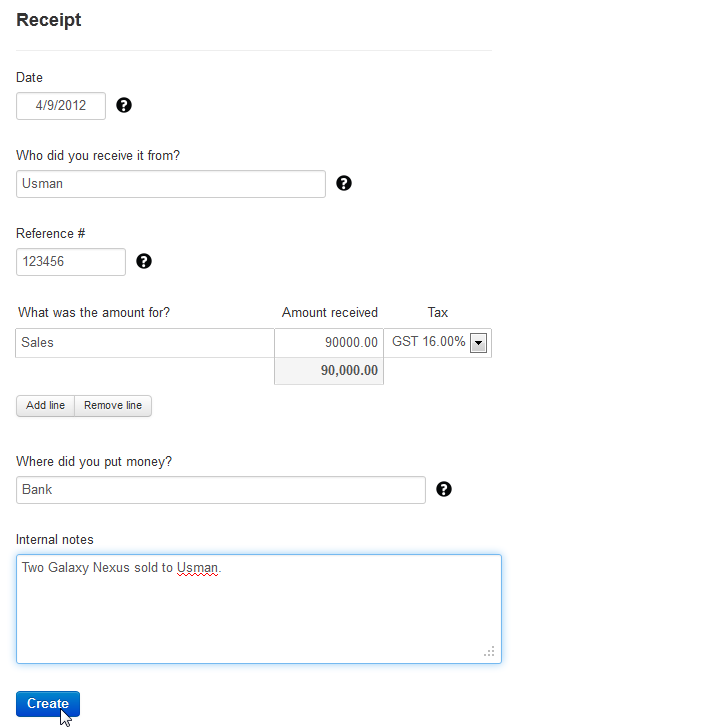Open help for 'Who did you receive it from?'
Screen dimensions: 710x728
344,183
